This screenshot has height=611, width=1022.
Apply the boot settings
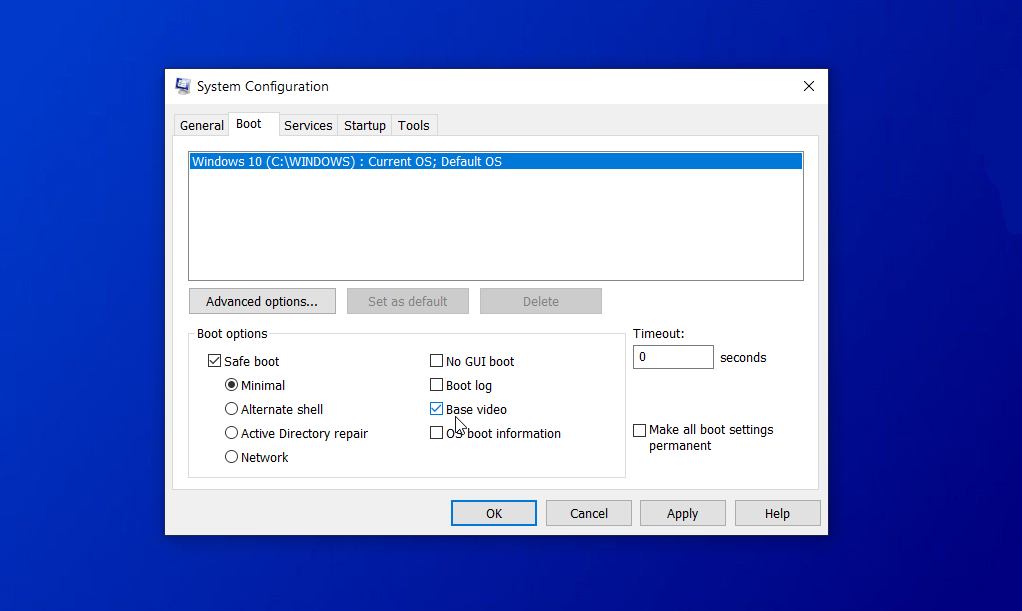click(x=682, y=513)
